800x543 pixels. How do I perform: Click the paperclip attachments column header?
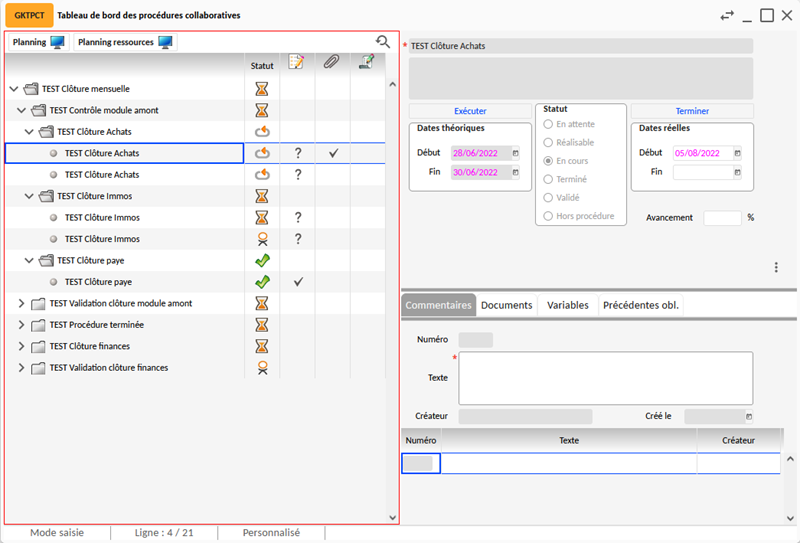coord(331,63)
